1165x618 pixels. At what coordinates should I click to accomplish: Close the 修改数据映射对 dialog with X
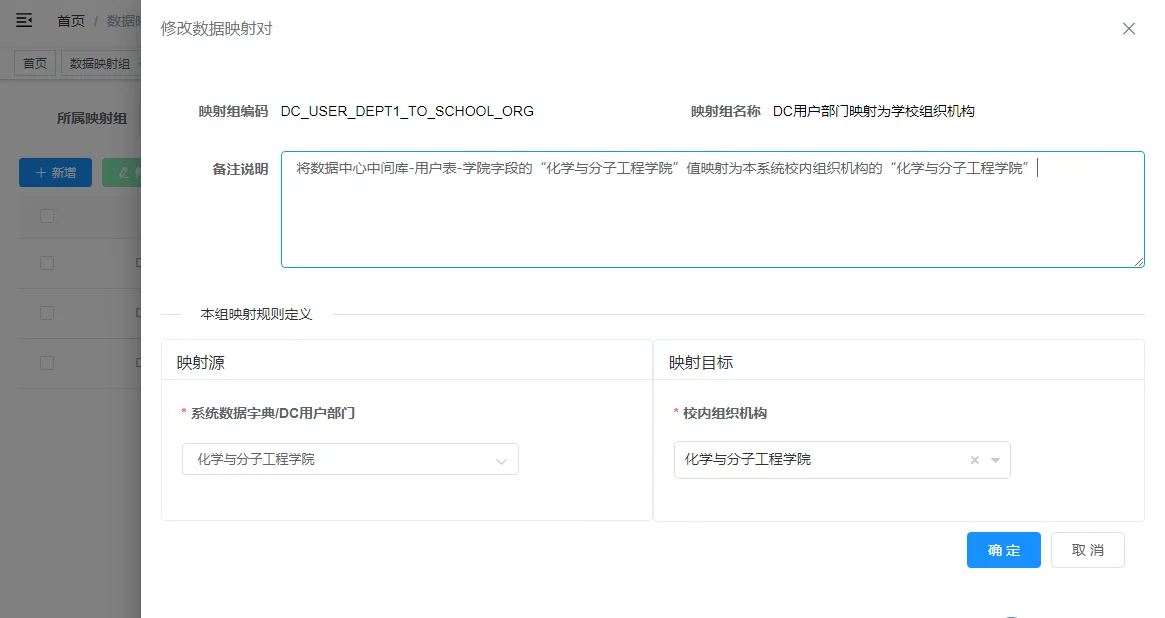tap(1129, 28)
